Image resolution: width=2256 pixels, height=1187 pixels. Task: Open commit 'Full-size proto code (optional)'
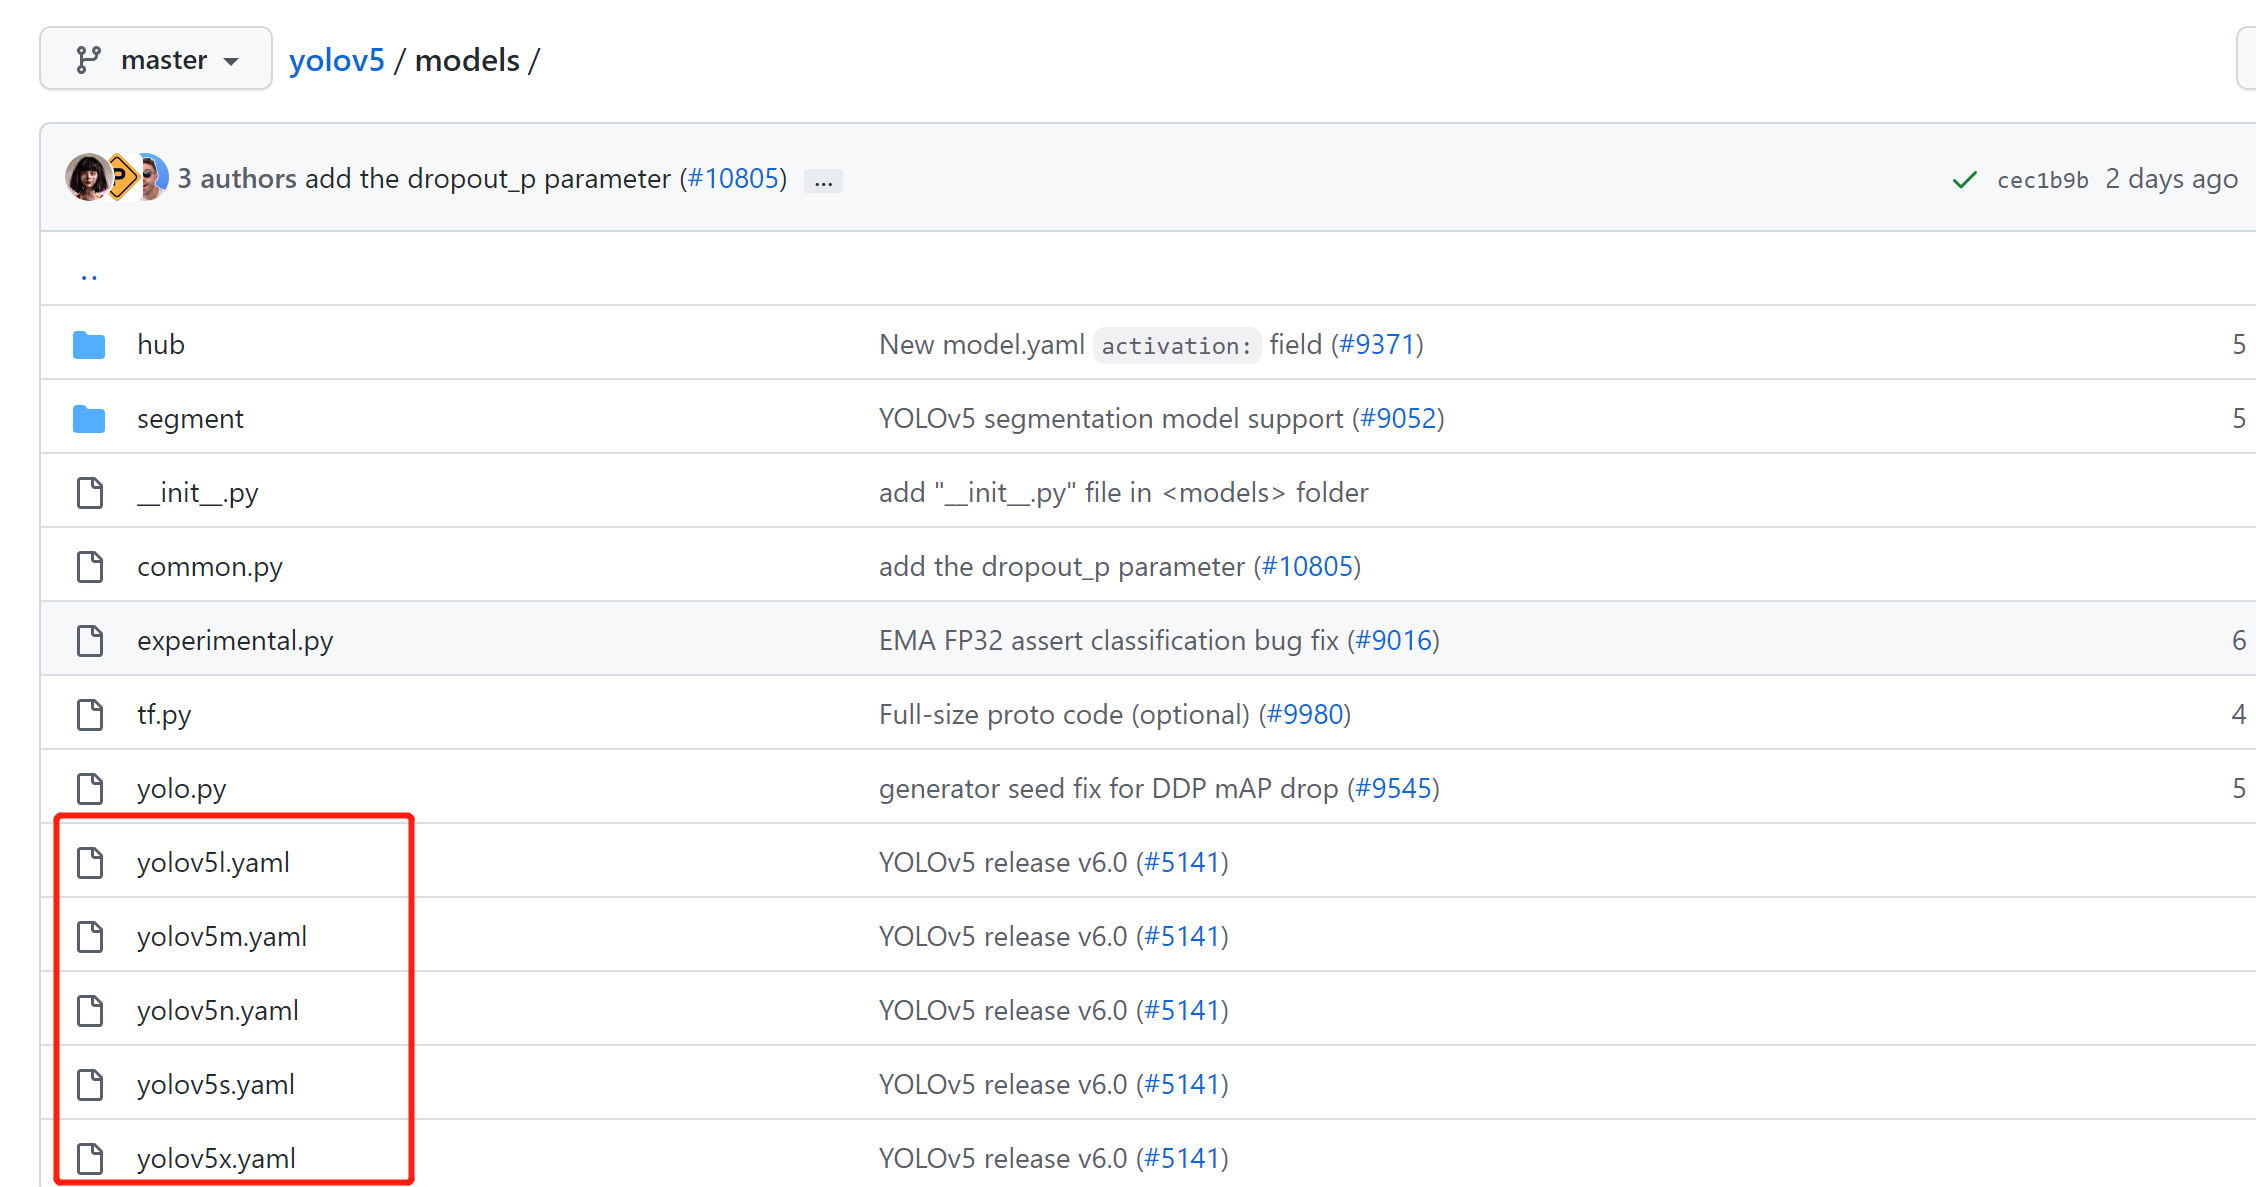[x=1064, y=714]
